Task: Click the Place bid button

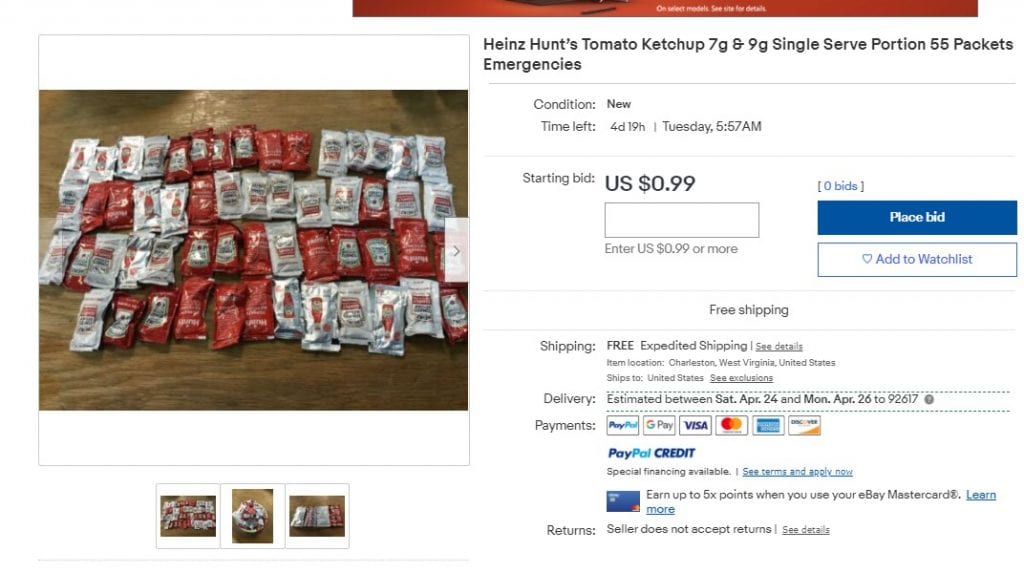Action: click(917, 218)
